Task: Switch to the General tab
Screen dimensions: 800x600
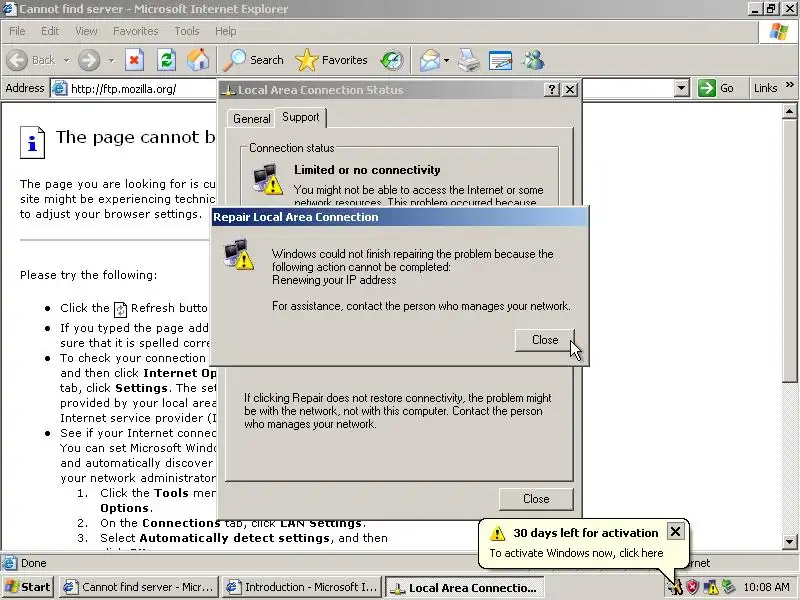Action: click(252, 118)
